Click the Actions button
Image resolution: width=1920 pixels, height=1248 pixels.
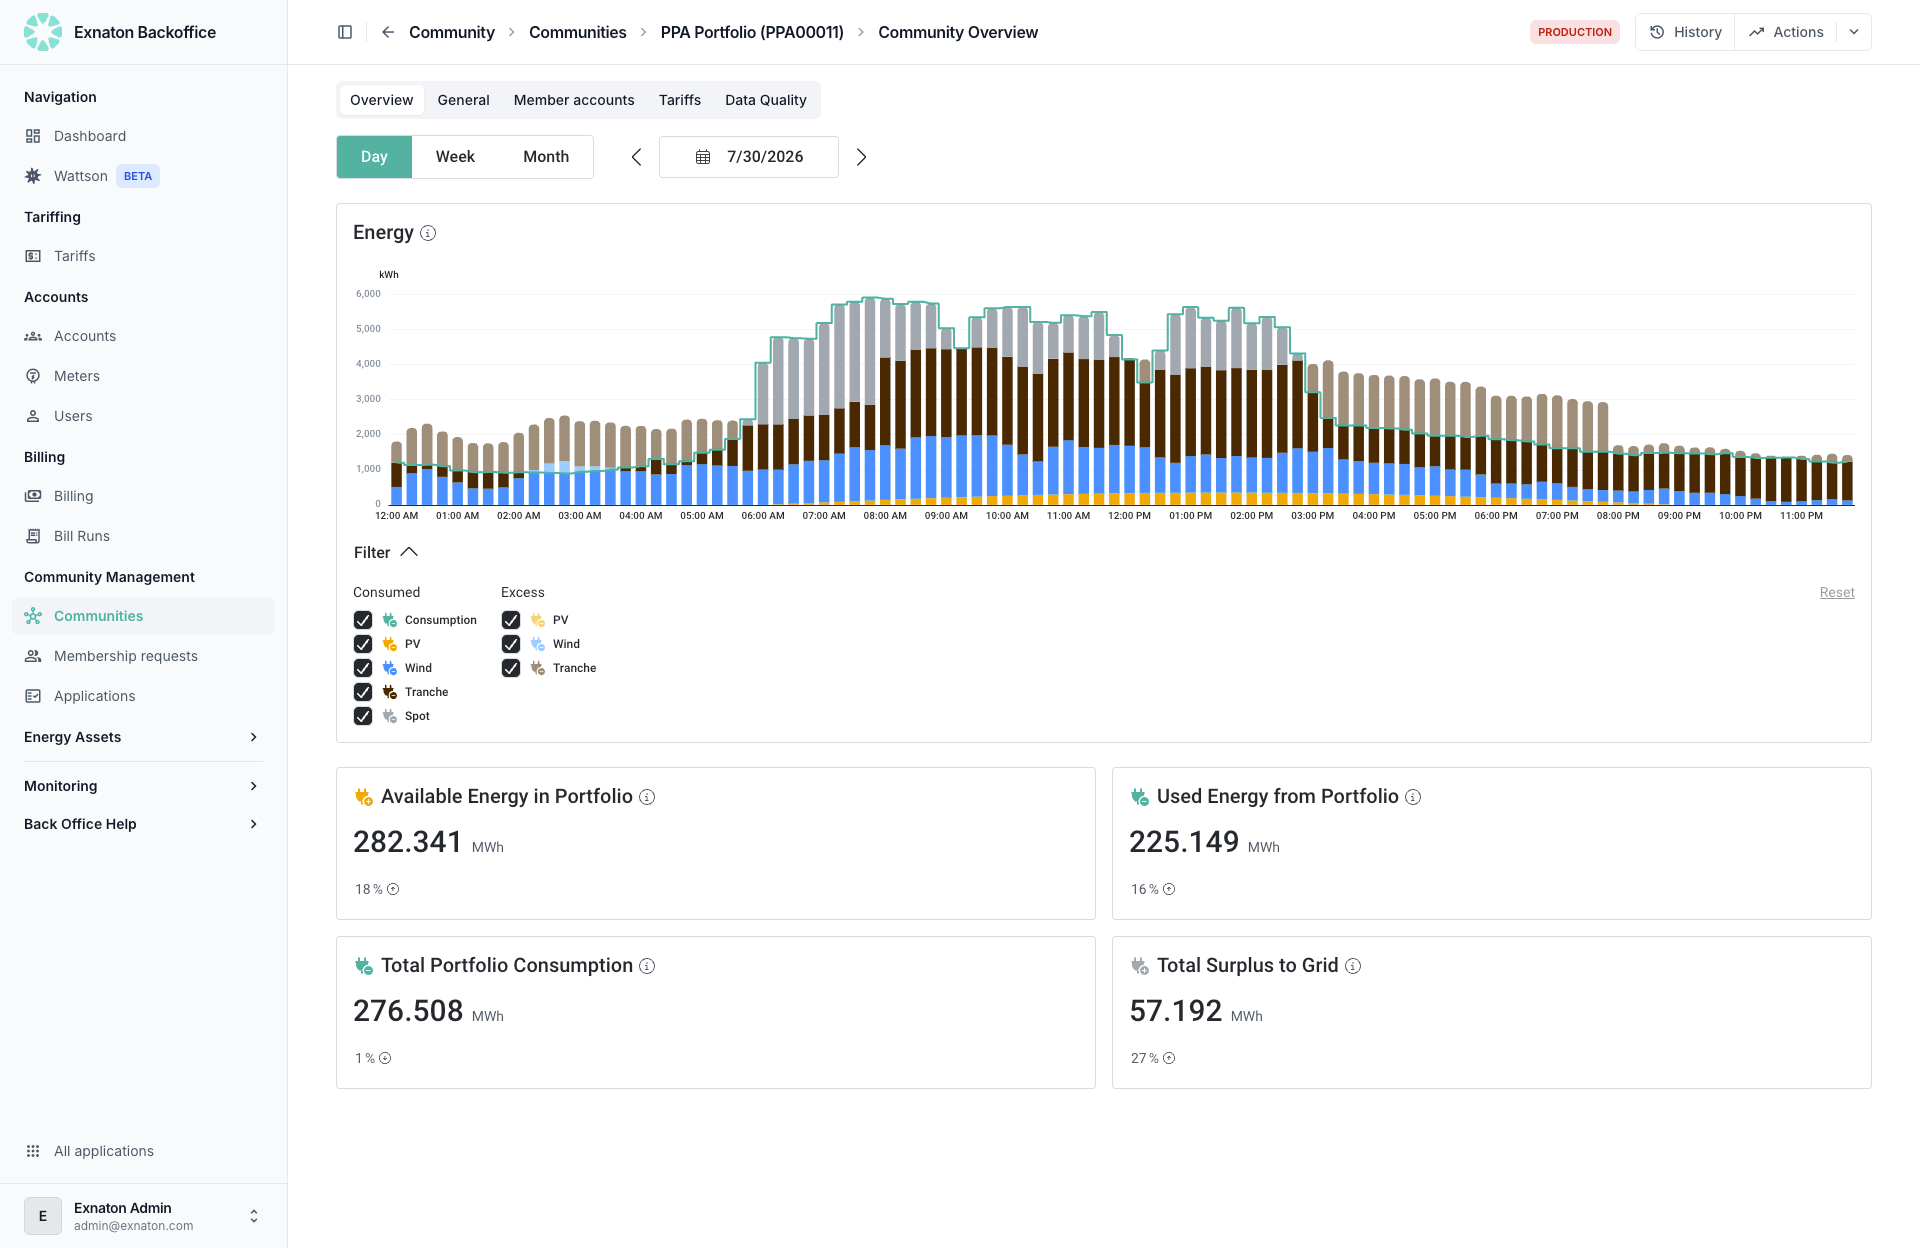pyautogui.click(x=1786, y=32)
